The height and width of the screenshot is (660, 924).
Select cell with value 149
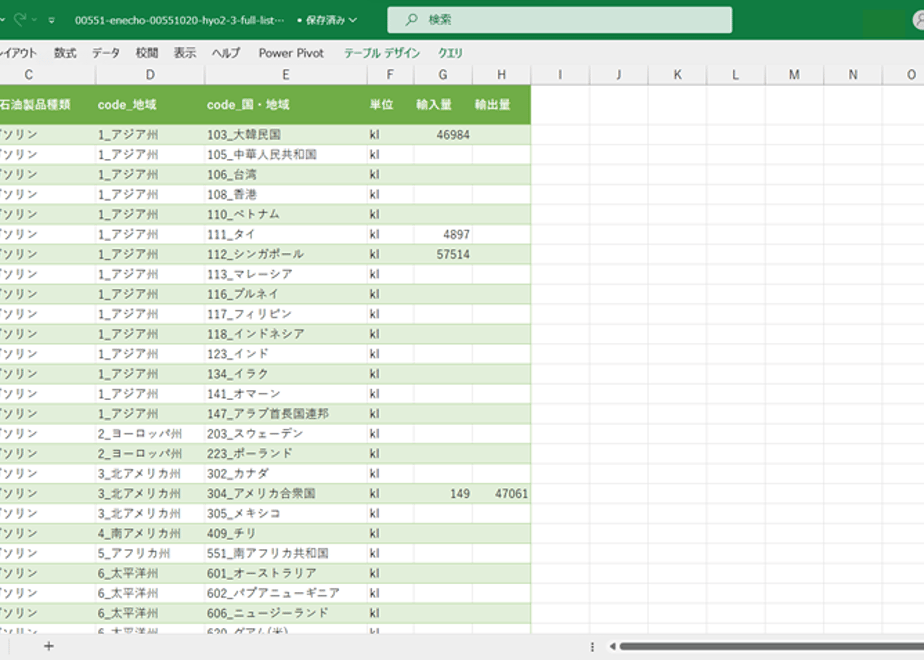(443, 493)
